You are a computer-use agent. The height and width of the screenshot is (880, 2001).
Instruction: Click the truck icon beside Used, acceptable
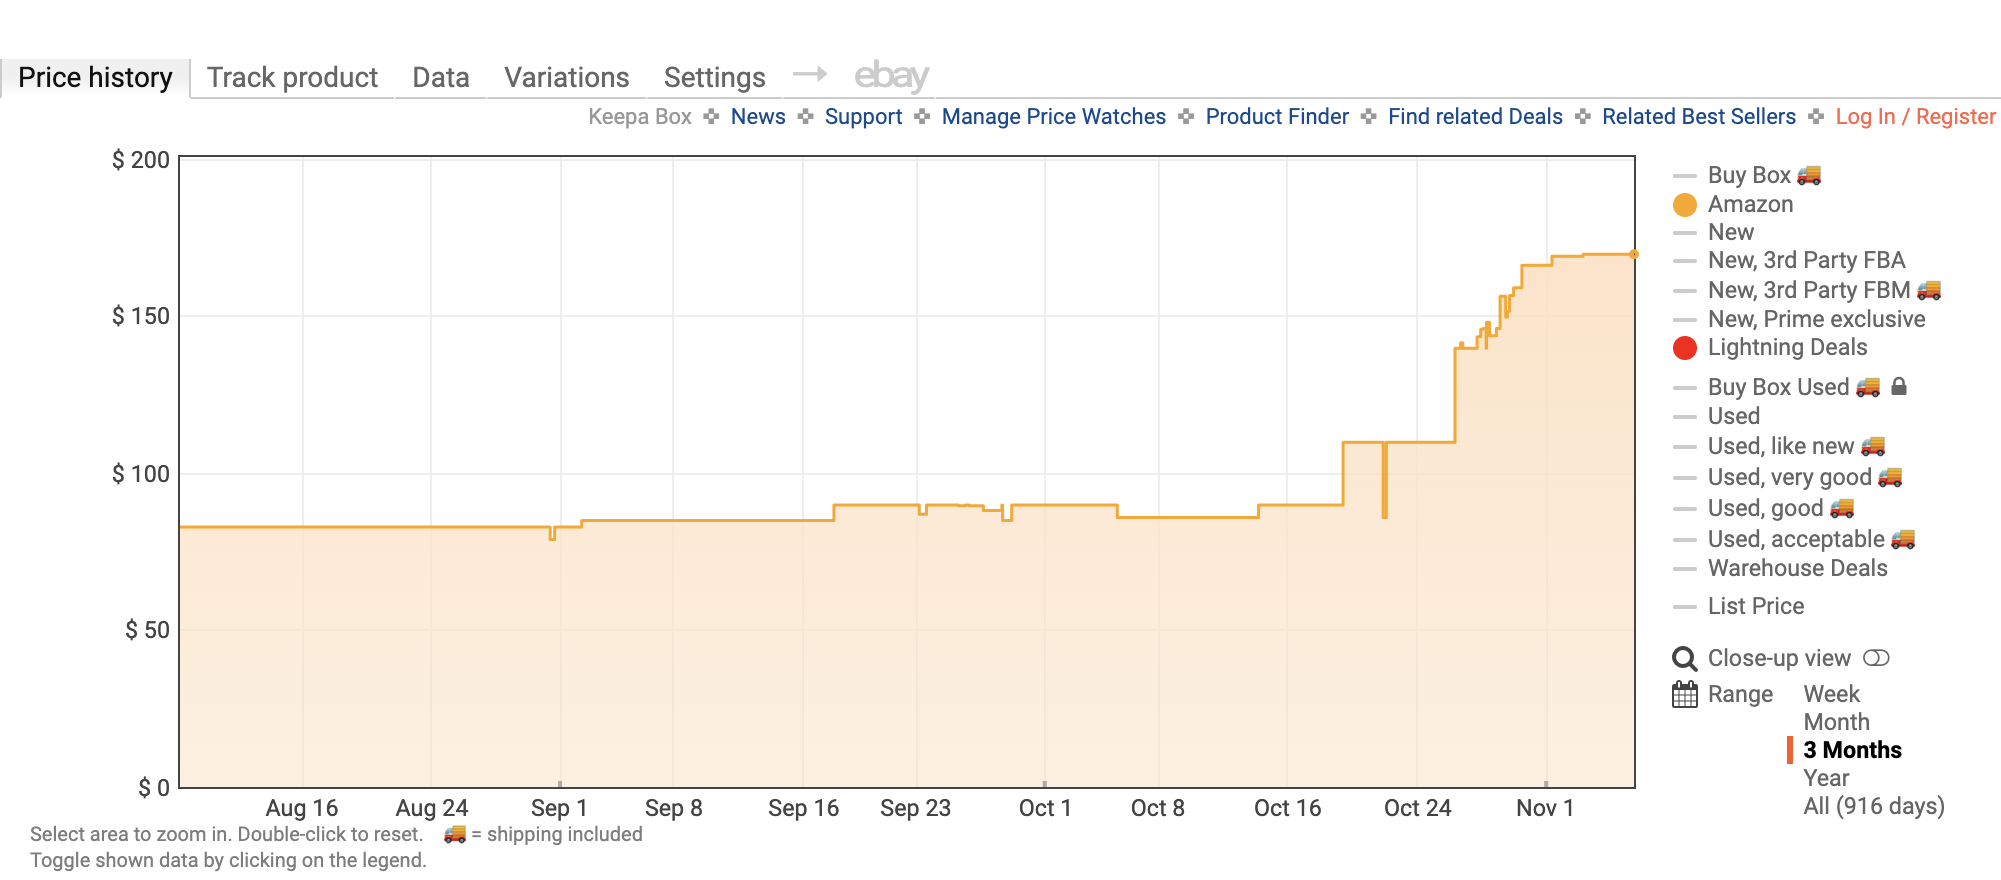click(x=1903, y=539)
